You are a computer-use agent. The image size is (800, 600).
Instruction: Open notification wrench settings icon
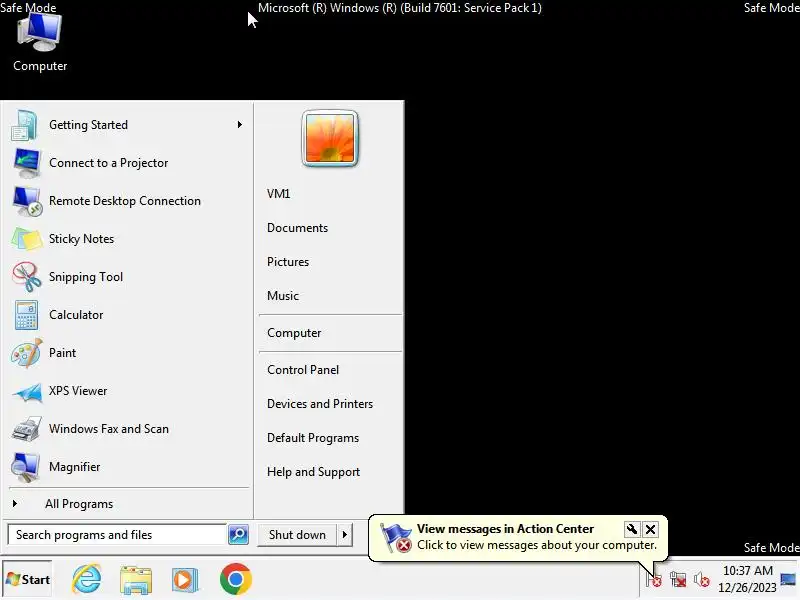pyautogui.click(x=632, y=529)
